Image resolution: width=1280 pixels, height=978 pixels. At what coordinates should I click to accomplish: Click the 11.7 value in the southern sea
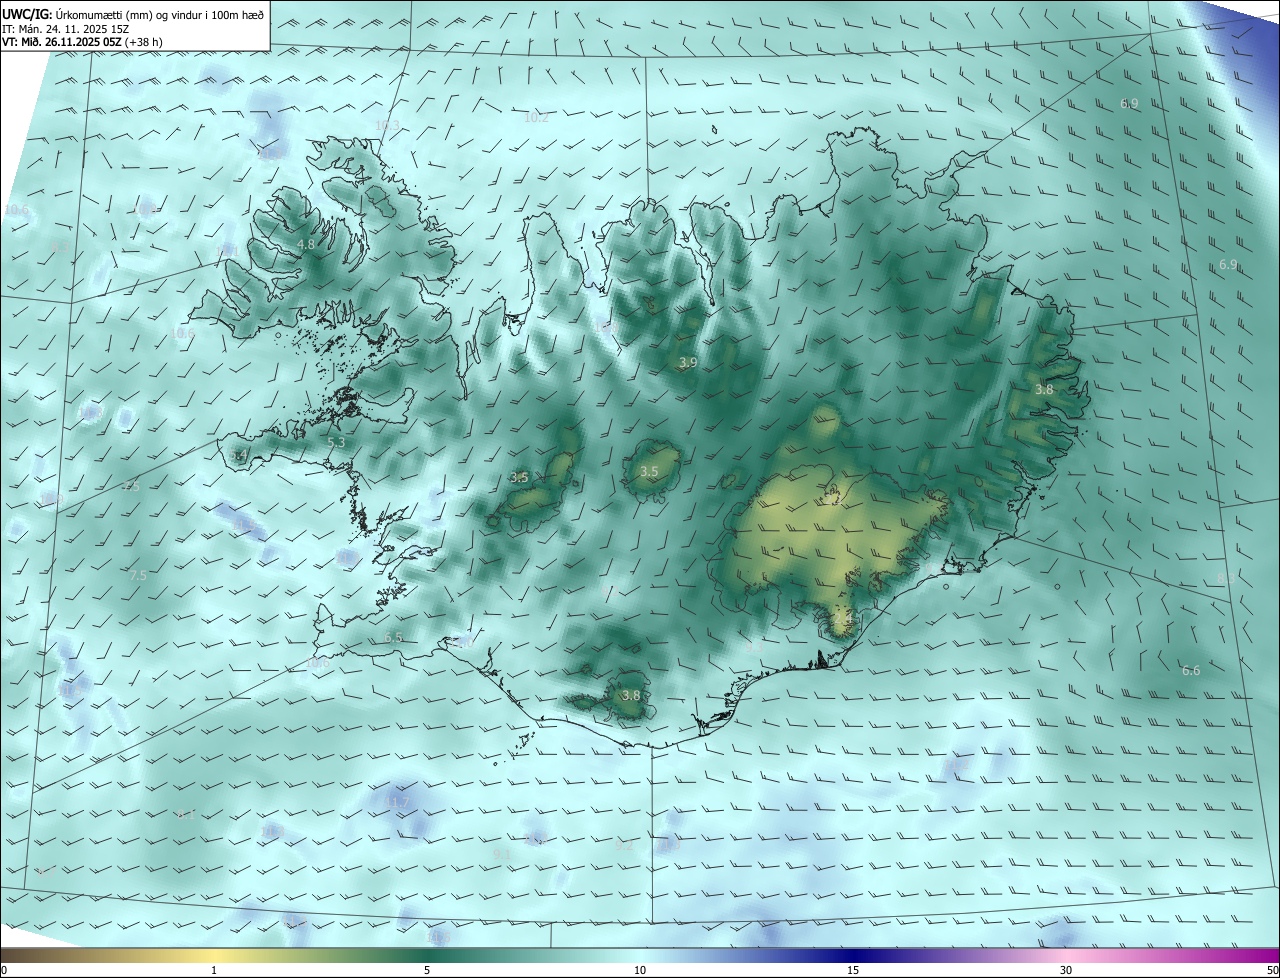pos(397,802)
